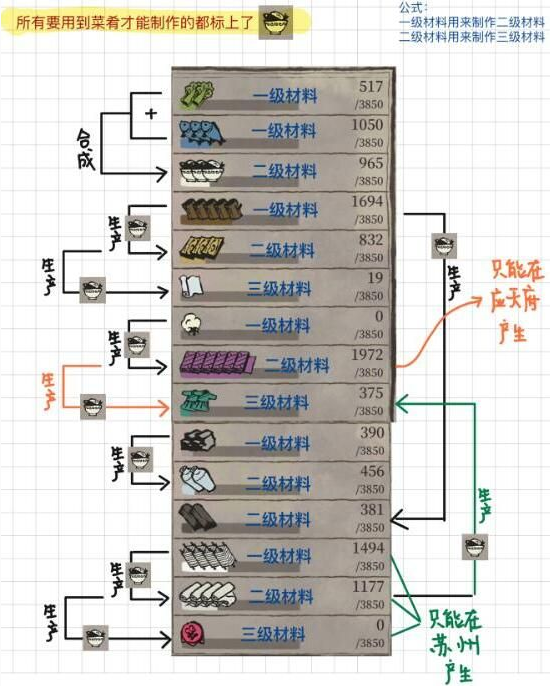Click the green 只能在苏州产生 note
This screenshot has width=550, height=686.
[455, 645]
